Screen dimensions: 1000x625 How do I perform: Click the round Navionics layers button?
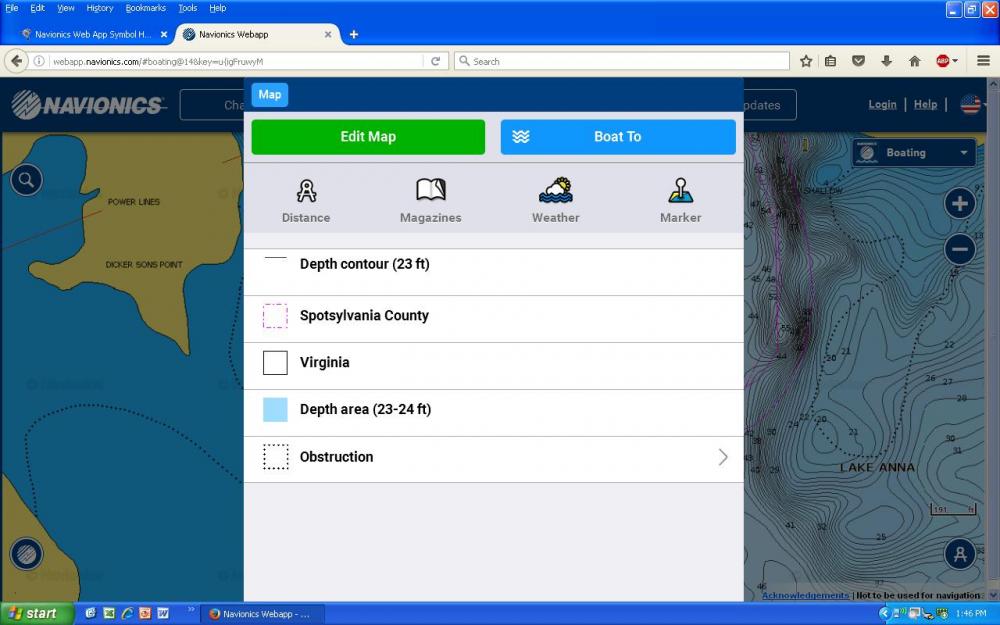click(x=26, y=554)
